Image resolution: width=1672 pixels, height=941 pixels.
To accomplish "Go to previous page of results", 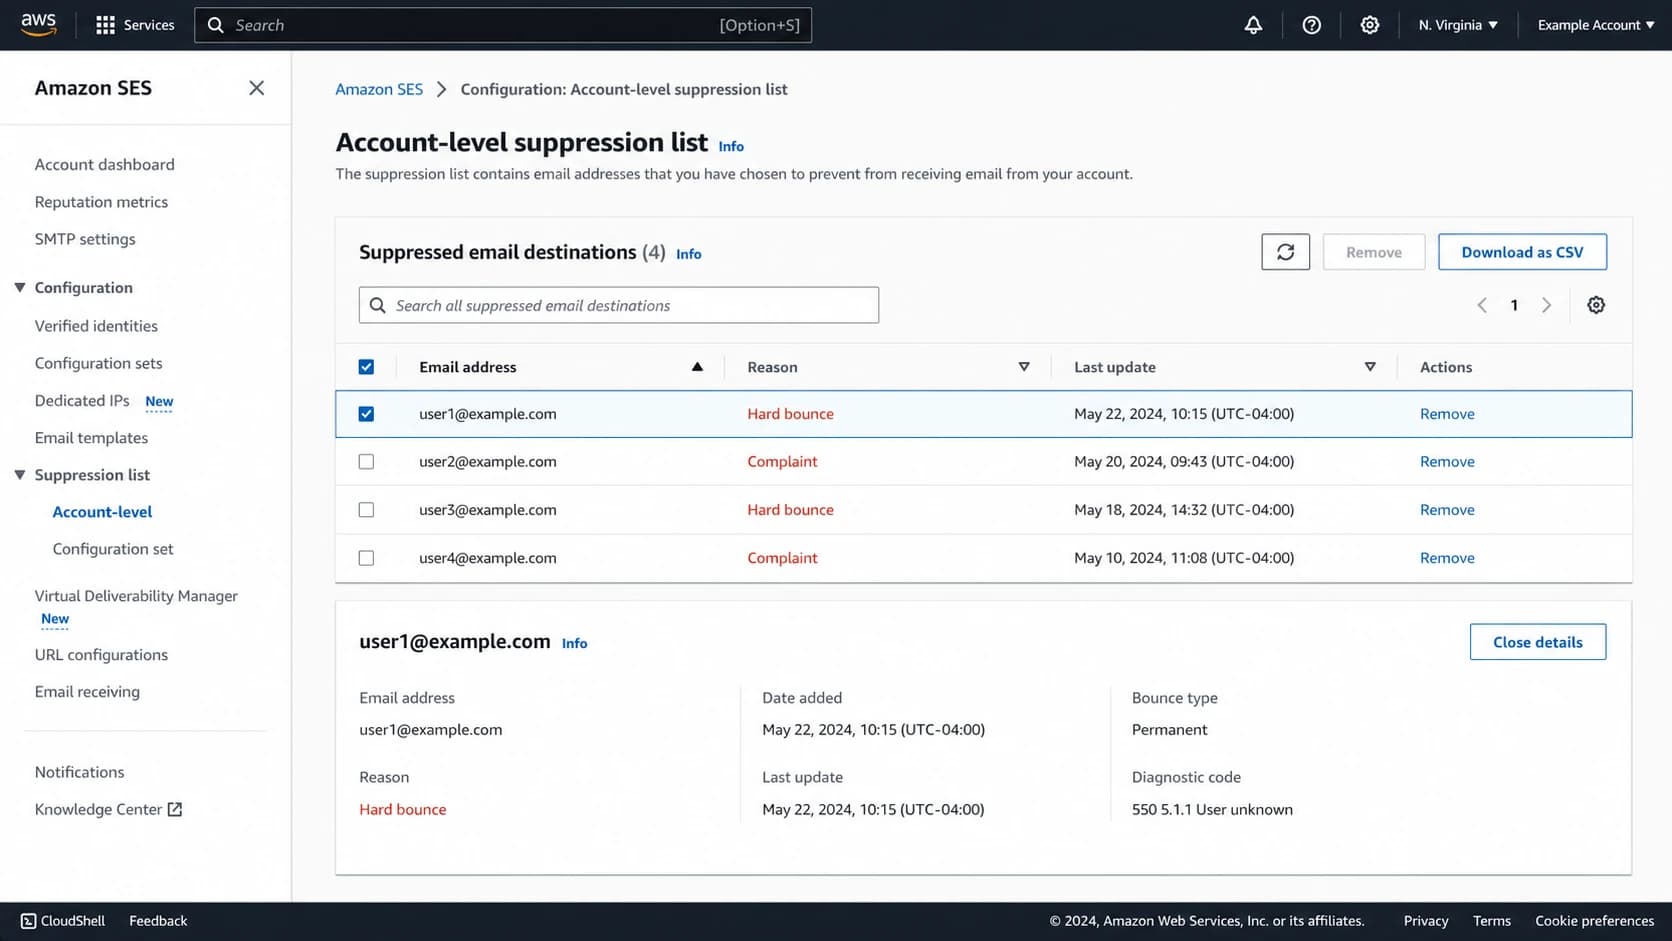I will tap(1482, 305).
